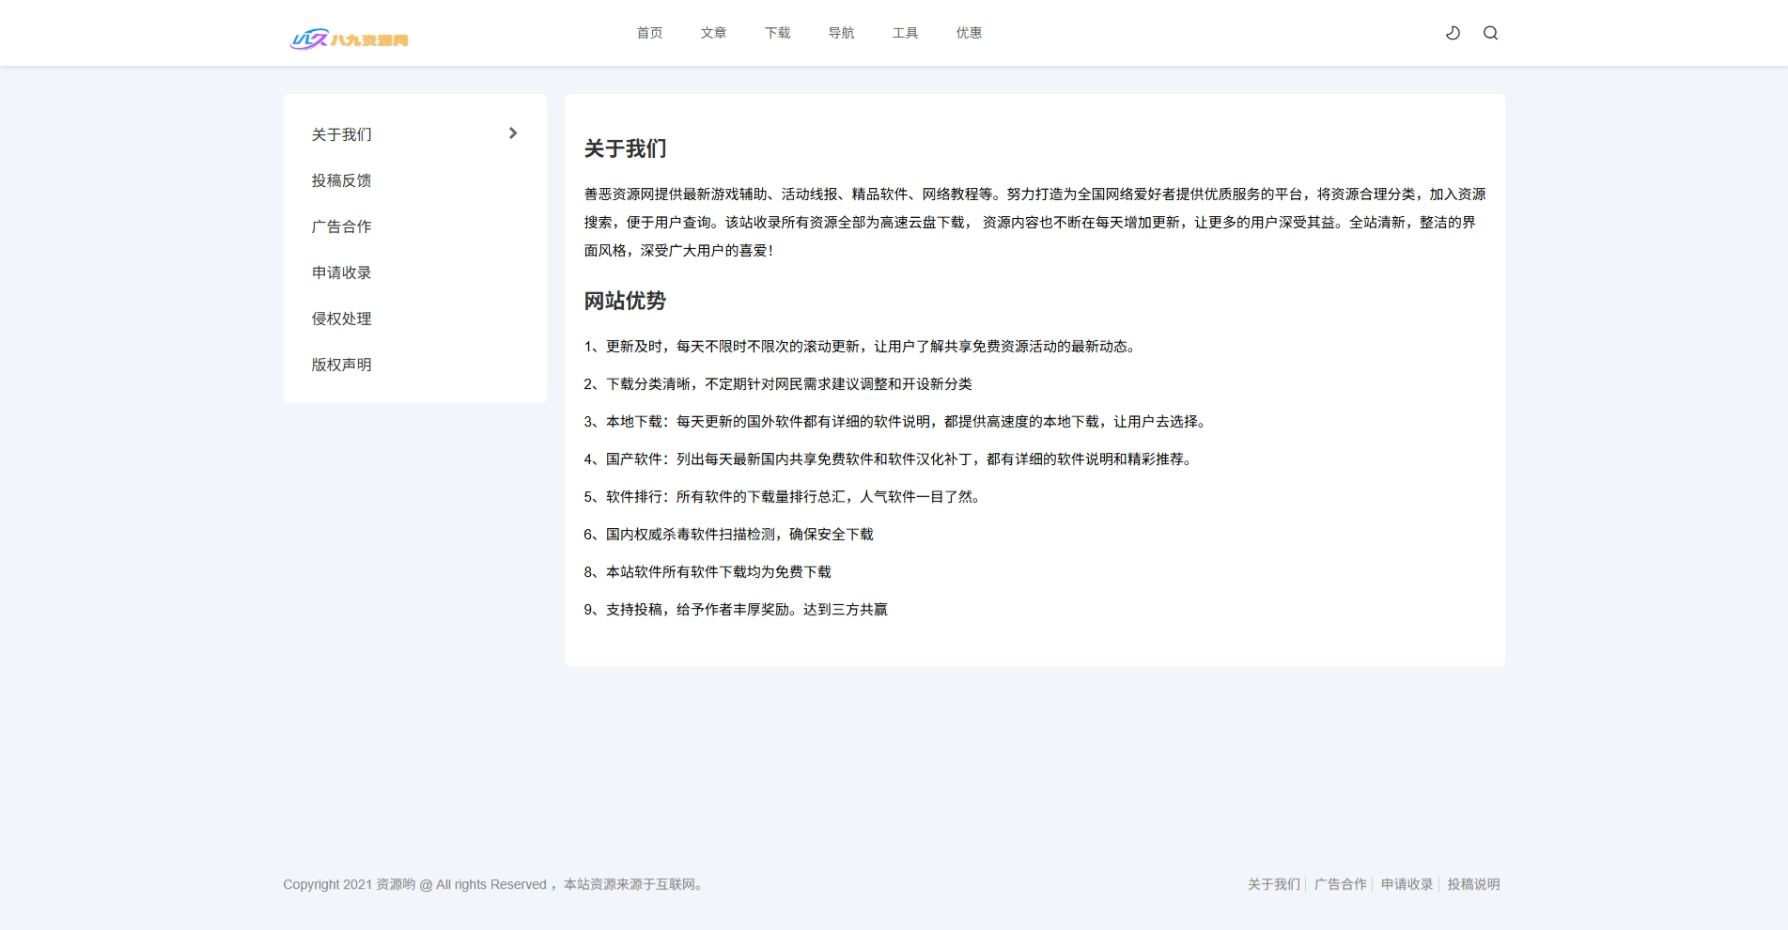The height and width of the screenshot is (930, 1788).
Task: Click the footer 广告合作 link
Action: tap(1340, 884)
